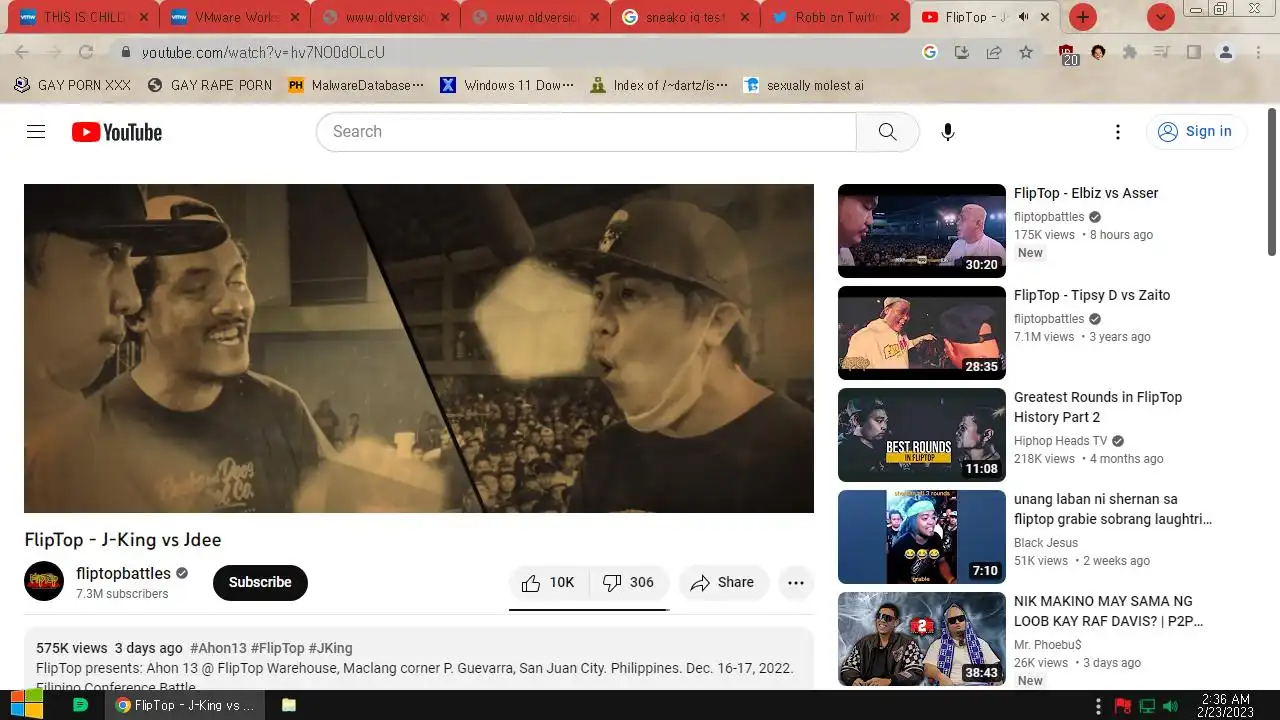Screen dimensions: 1280x720
Task: Open File Explorer from the taskbar
Action: coord(289,705)
